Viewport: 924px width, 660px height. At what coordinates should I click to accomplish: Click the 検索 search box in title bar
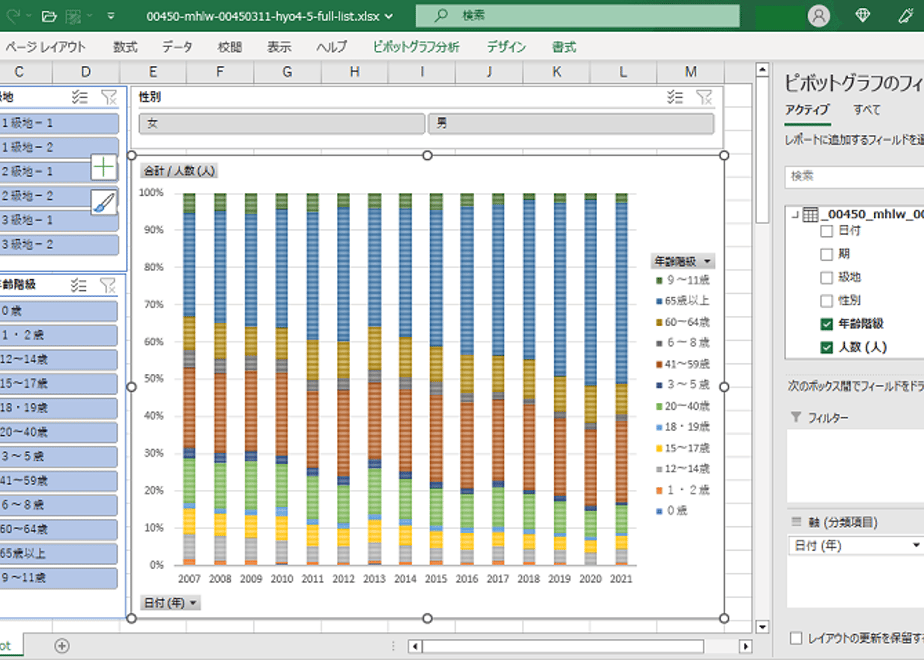(578, 16)
